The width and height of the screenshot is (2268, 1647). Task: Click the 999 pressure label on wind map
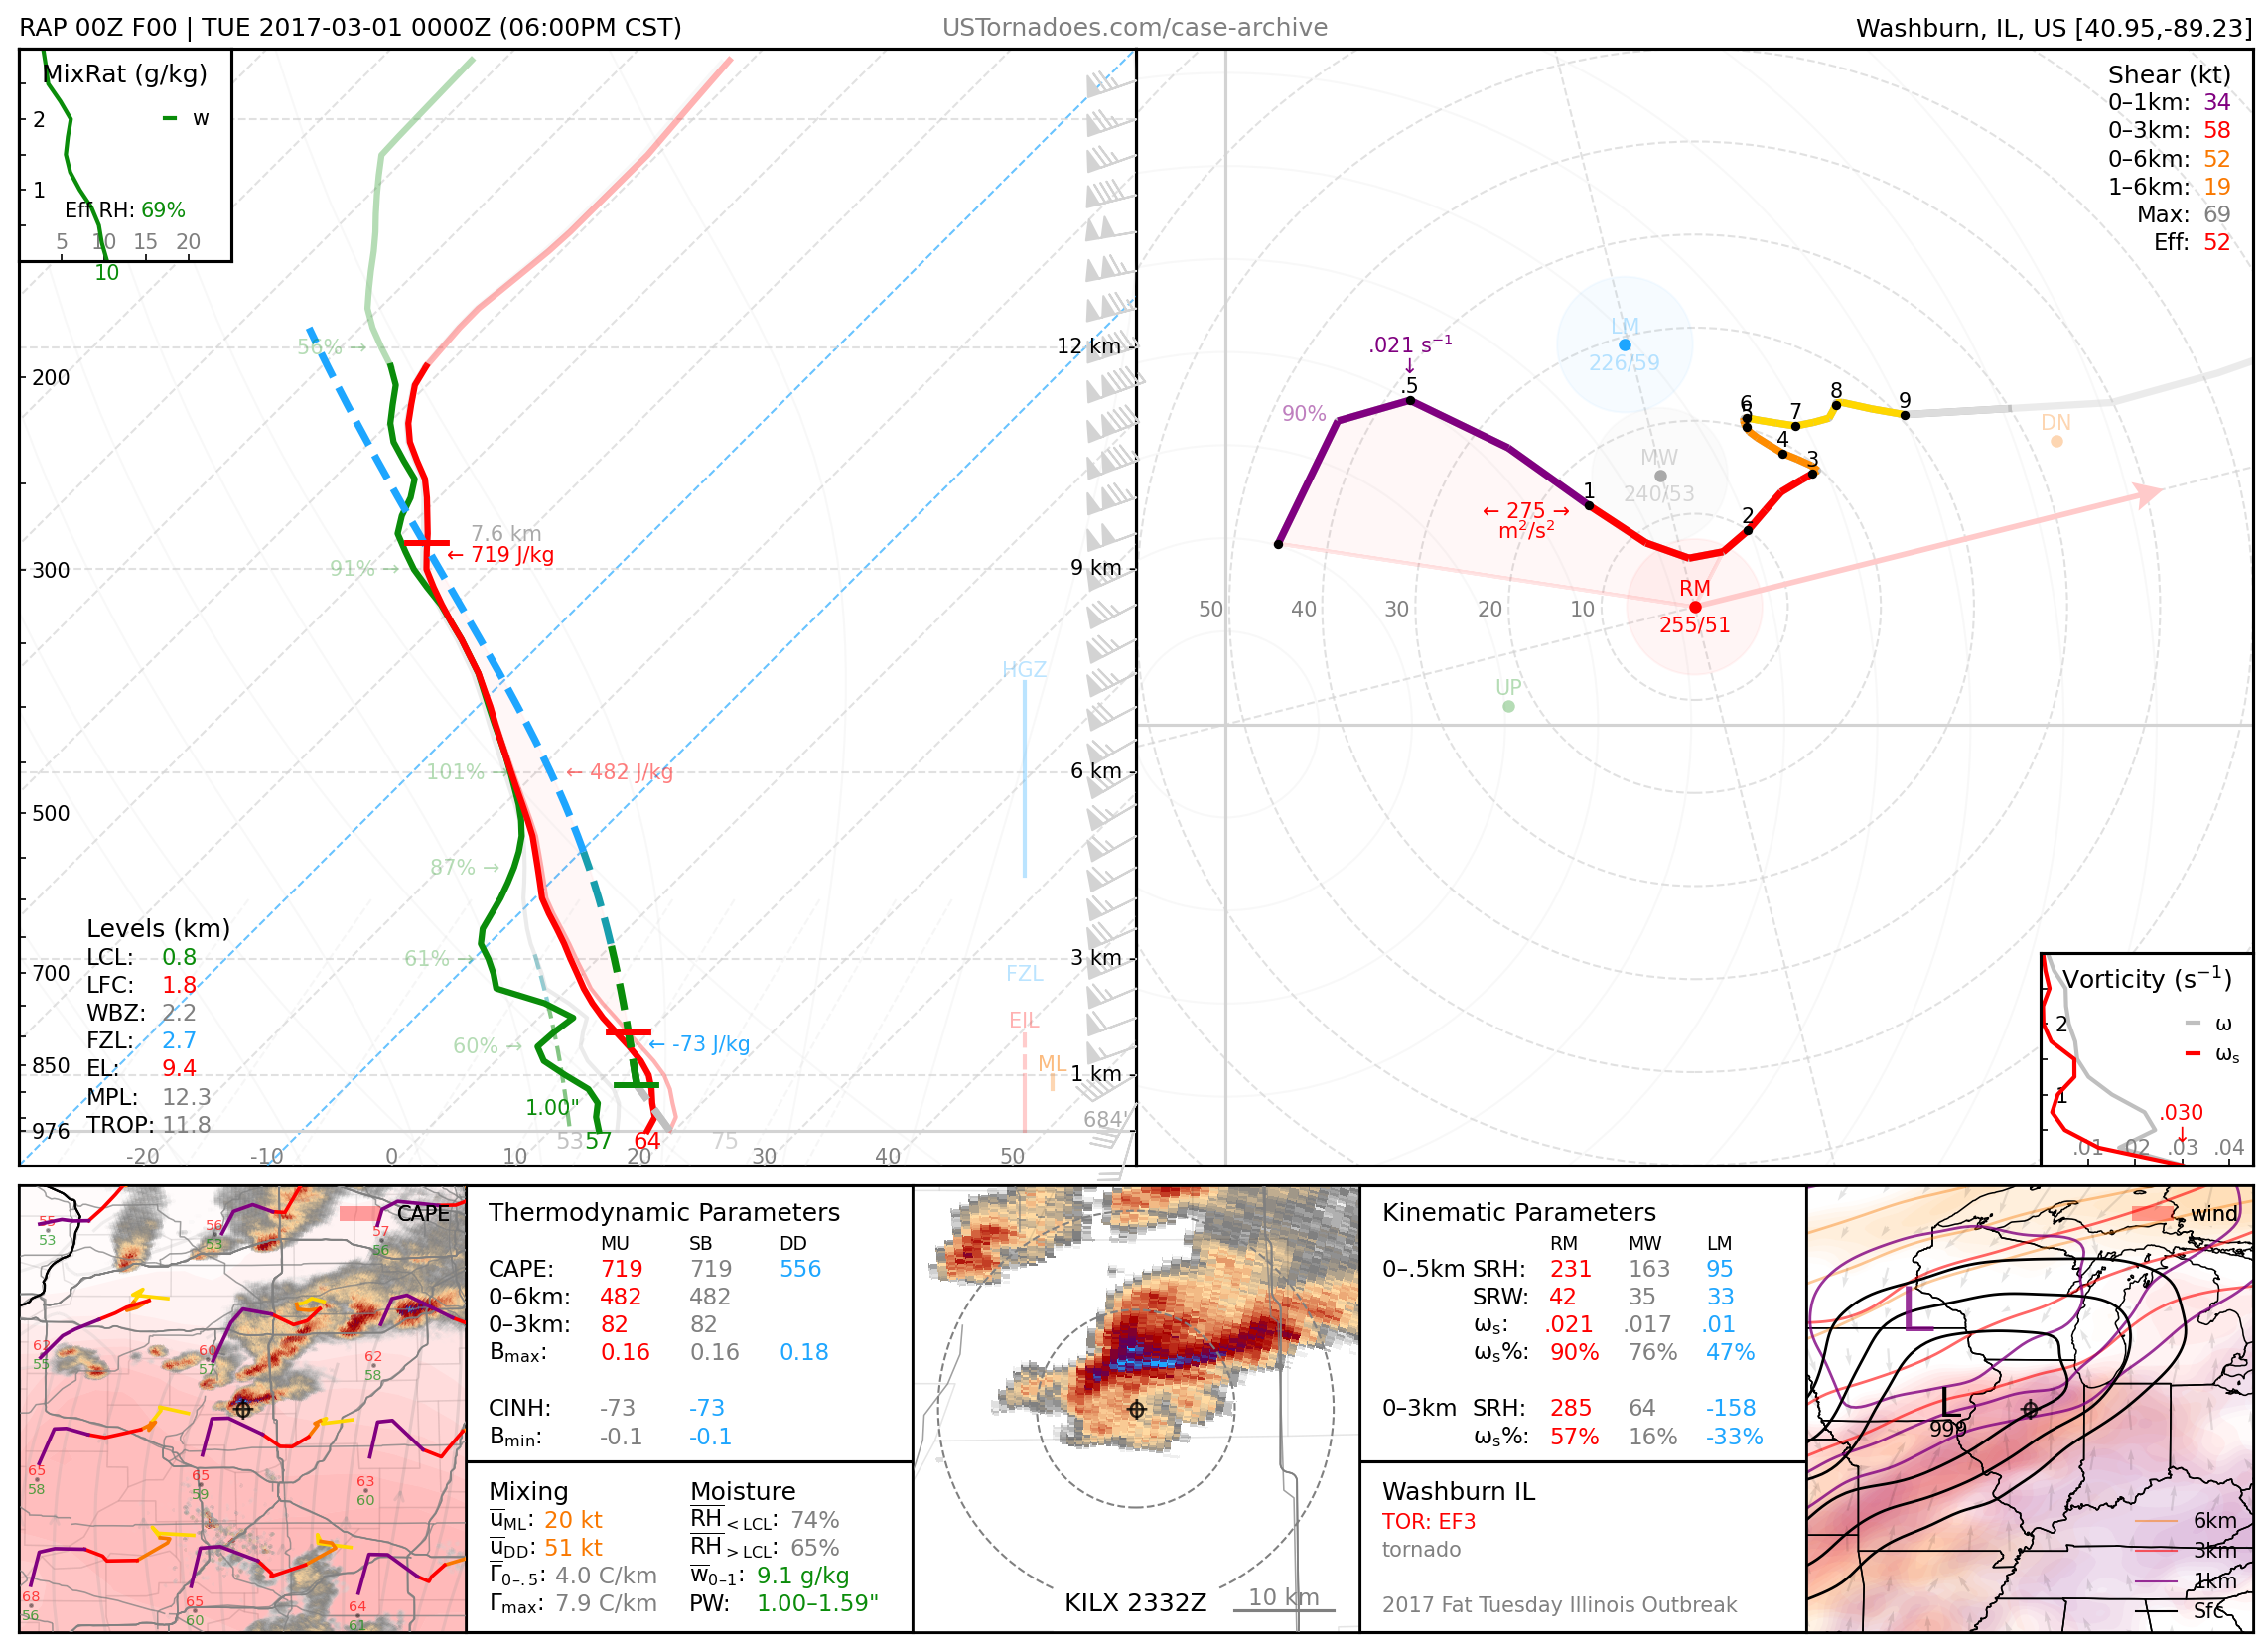pos(1948,1430)
